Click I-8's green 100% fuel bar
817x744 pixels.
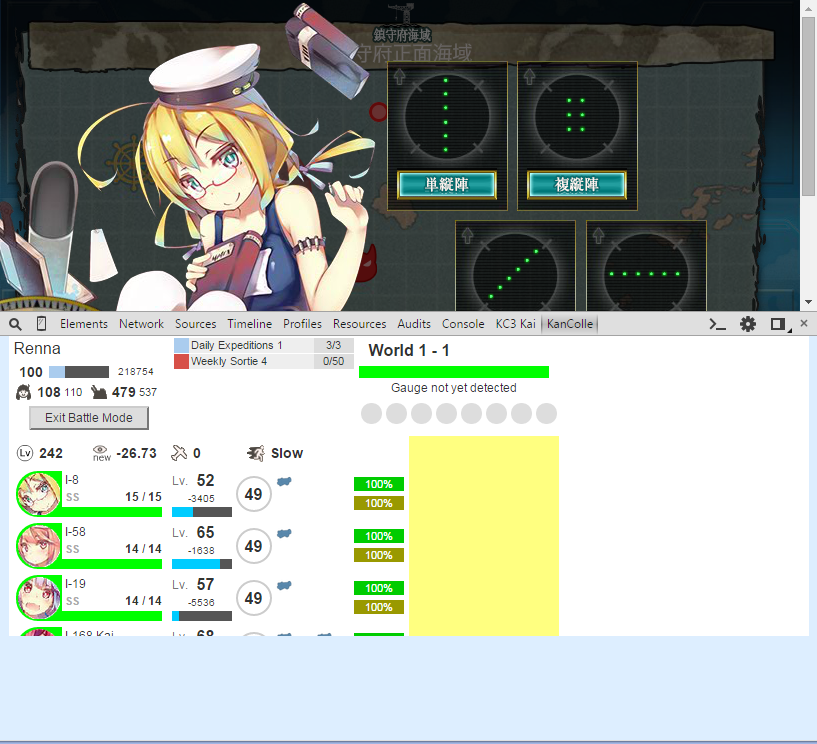pos(379,484)
